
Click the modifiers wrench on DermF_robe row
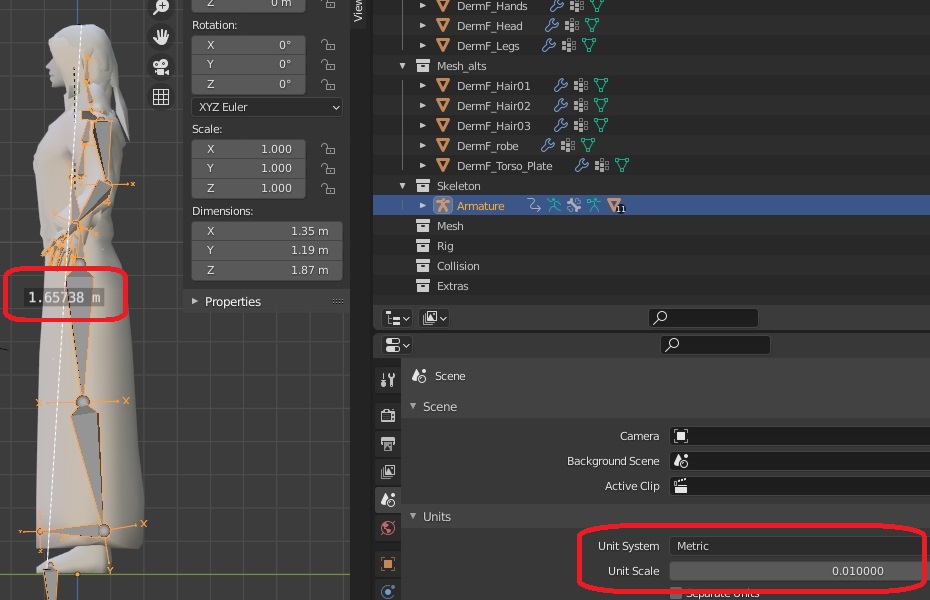[x=547, y=145]
